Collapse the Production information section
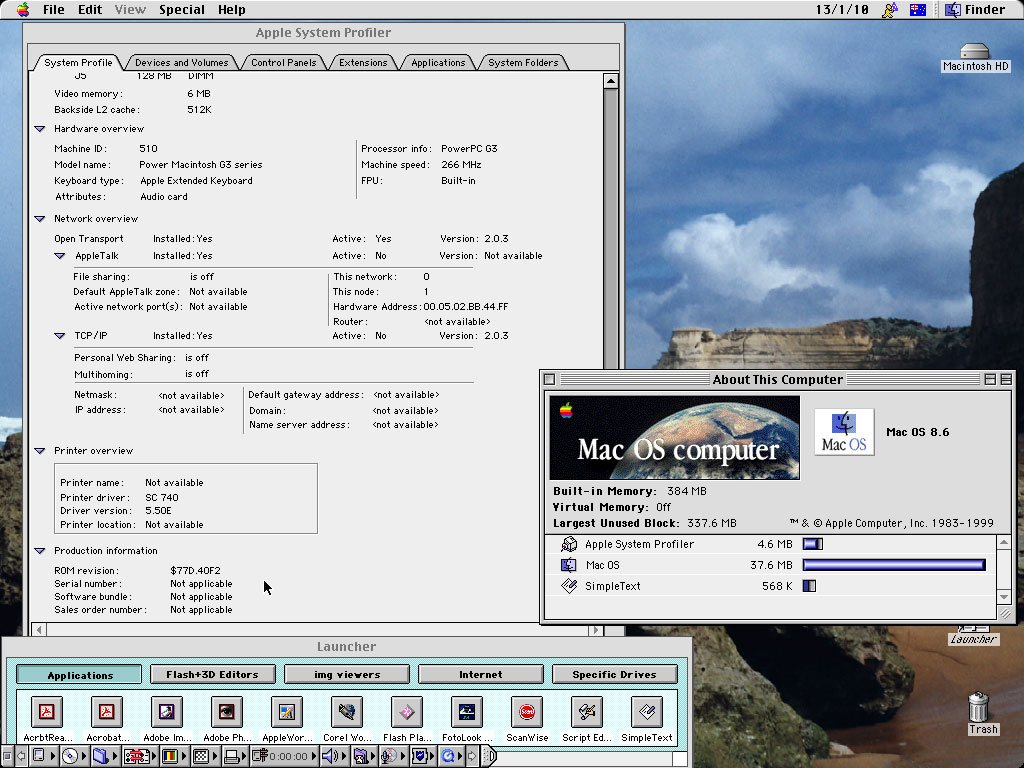This screenshot has height=768, width=1024. 40,551
